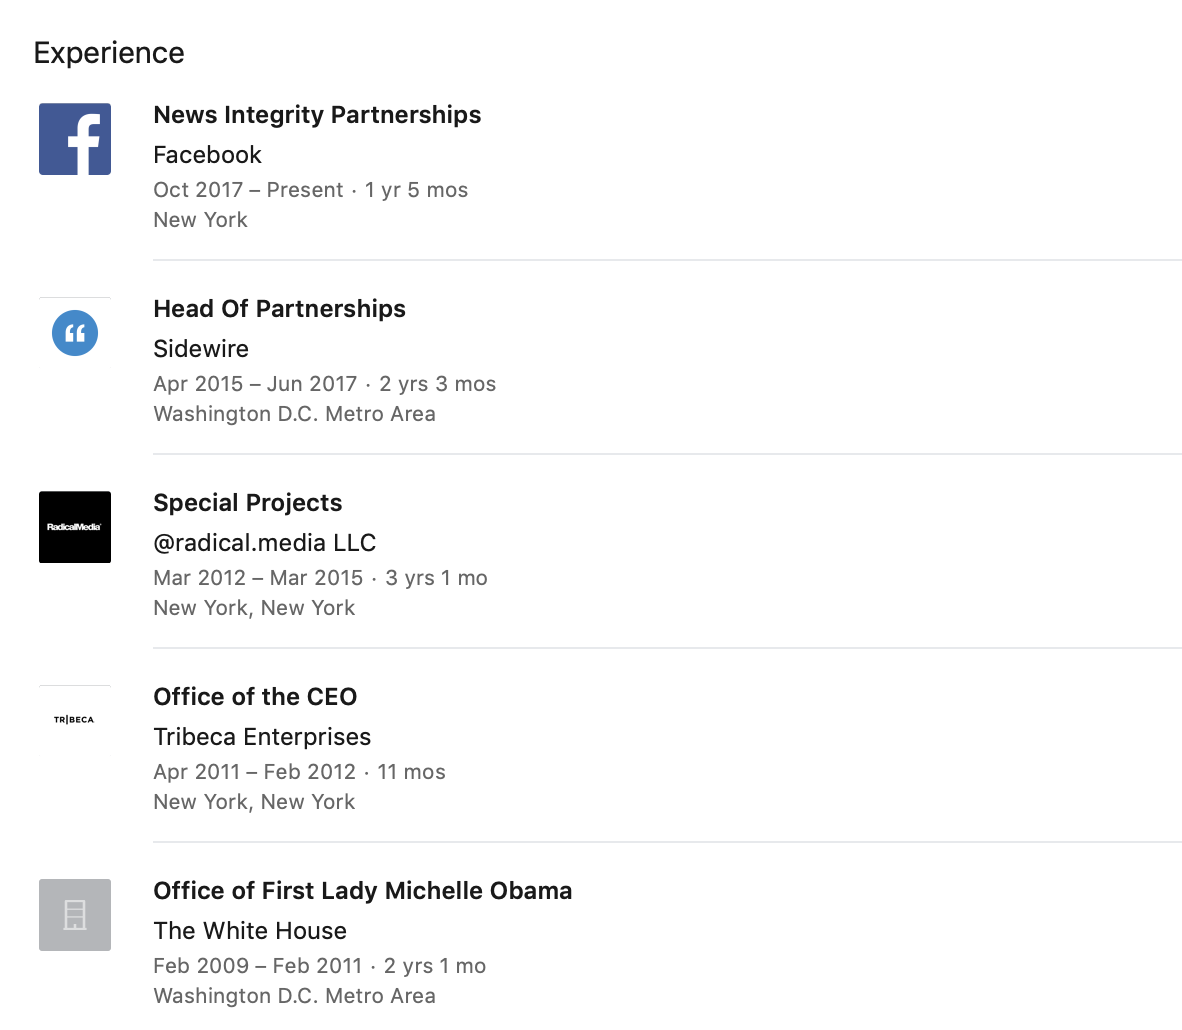
Task: Select The White House company name
Action: click(x=250, y=930)
